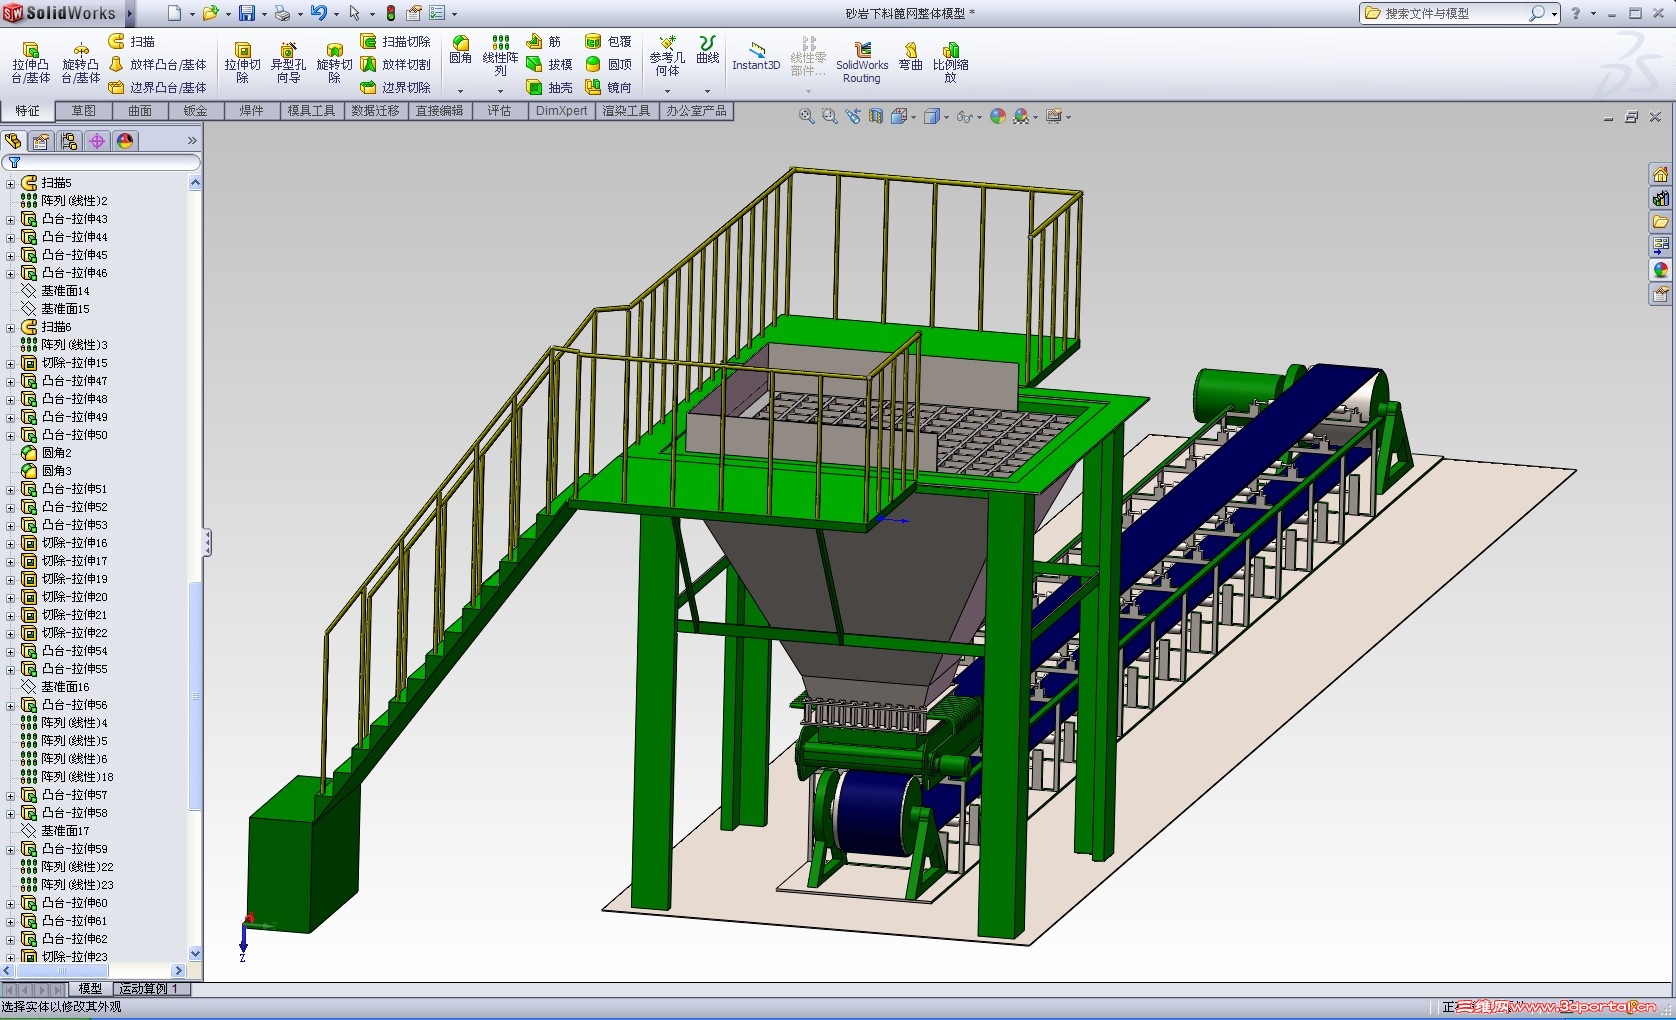Choose the 旋转凸台/基体 revolve boss tool
This screenshot has height=1020, width=1676.
click(x=80, y=62)
